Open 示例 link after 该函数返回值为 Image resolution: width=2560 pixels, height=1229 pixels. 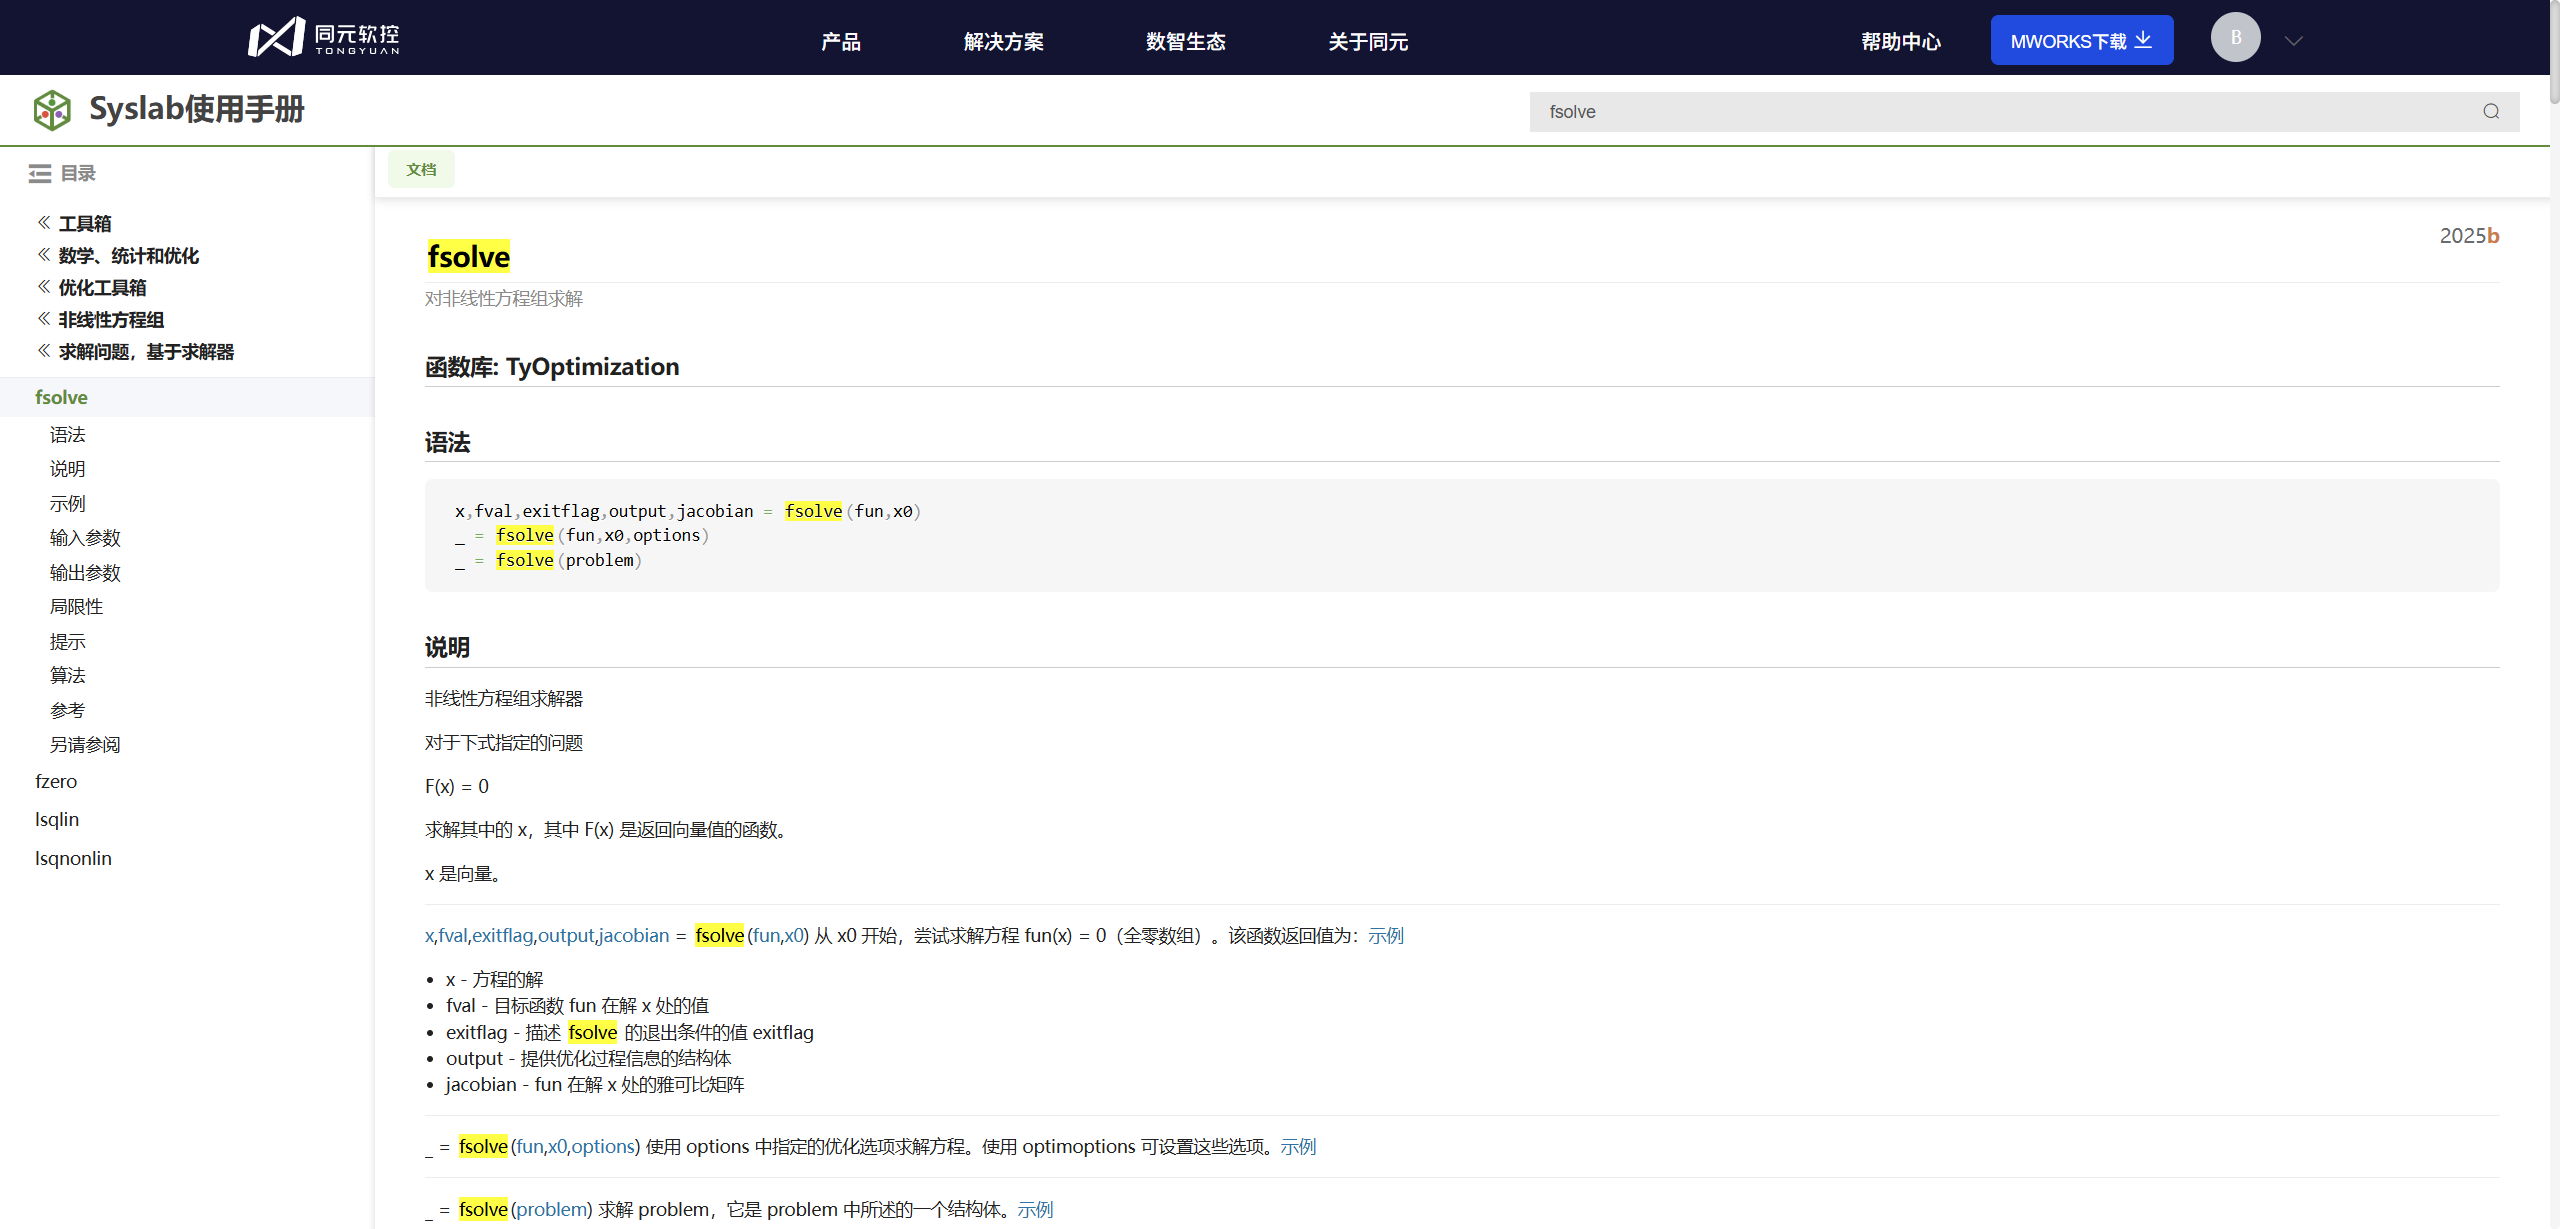click(1386, 935)
